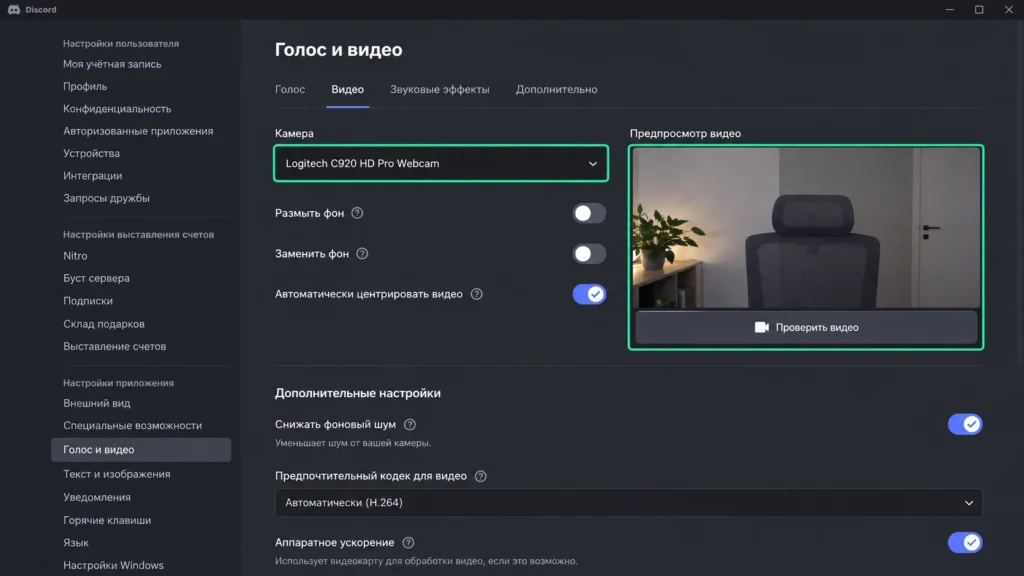Viewport: 1024px width, 576px height.
Task: Click help icon beside Снижать фоновый шум
Action: point(409,424)
